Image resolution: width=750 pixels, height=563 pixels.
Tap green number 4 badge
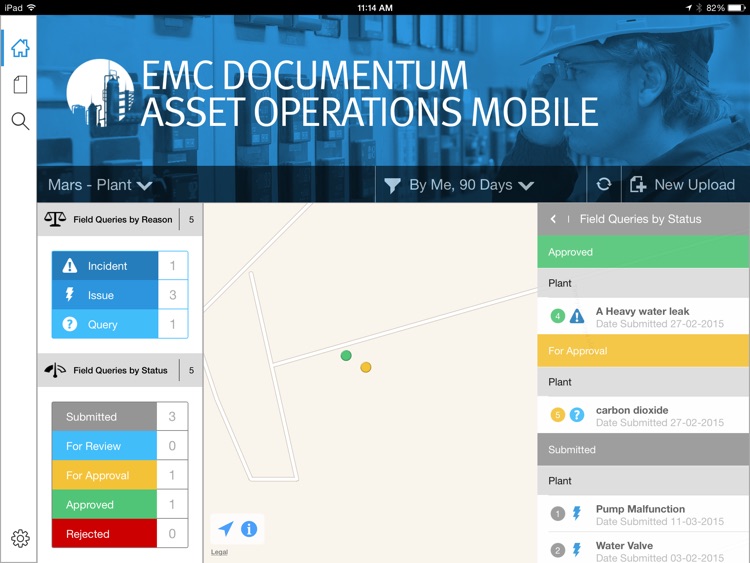(x=557, y=316)
